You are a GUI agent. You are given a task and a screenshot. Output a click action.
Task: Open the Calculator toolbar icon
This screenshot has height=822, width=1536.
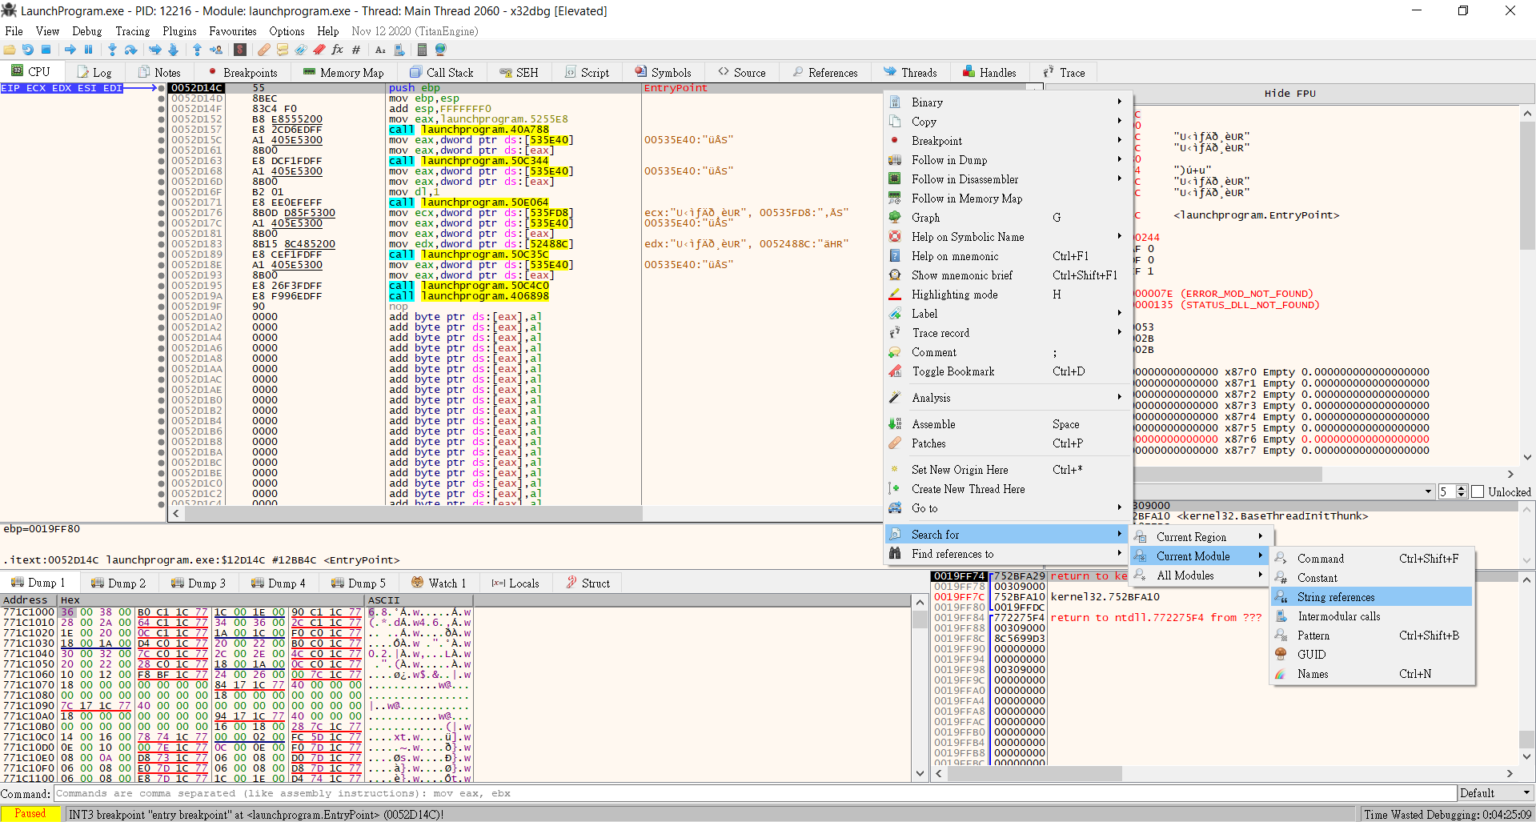click(422, 50)
